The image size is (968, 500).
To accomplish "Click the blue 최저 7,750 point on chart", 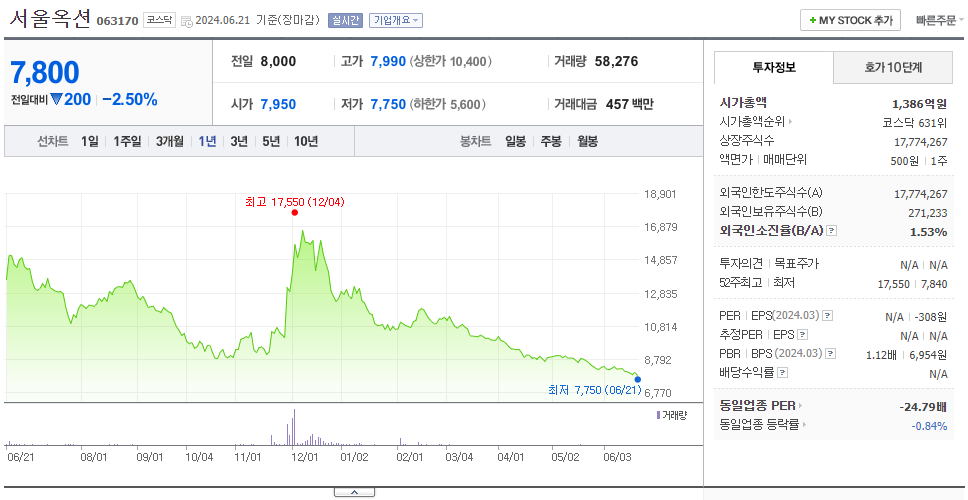I will (x=638, y=379).
